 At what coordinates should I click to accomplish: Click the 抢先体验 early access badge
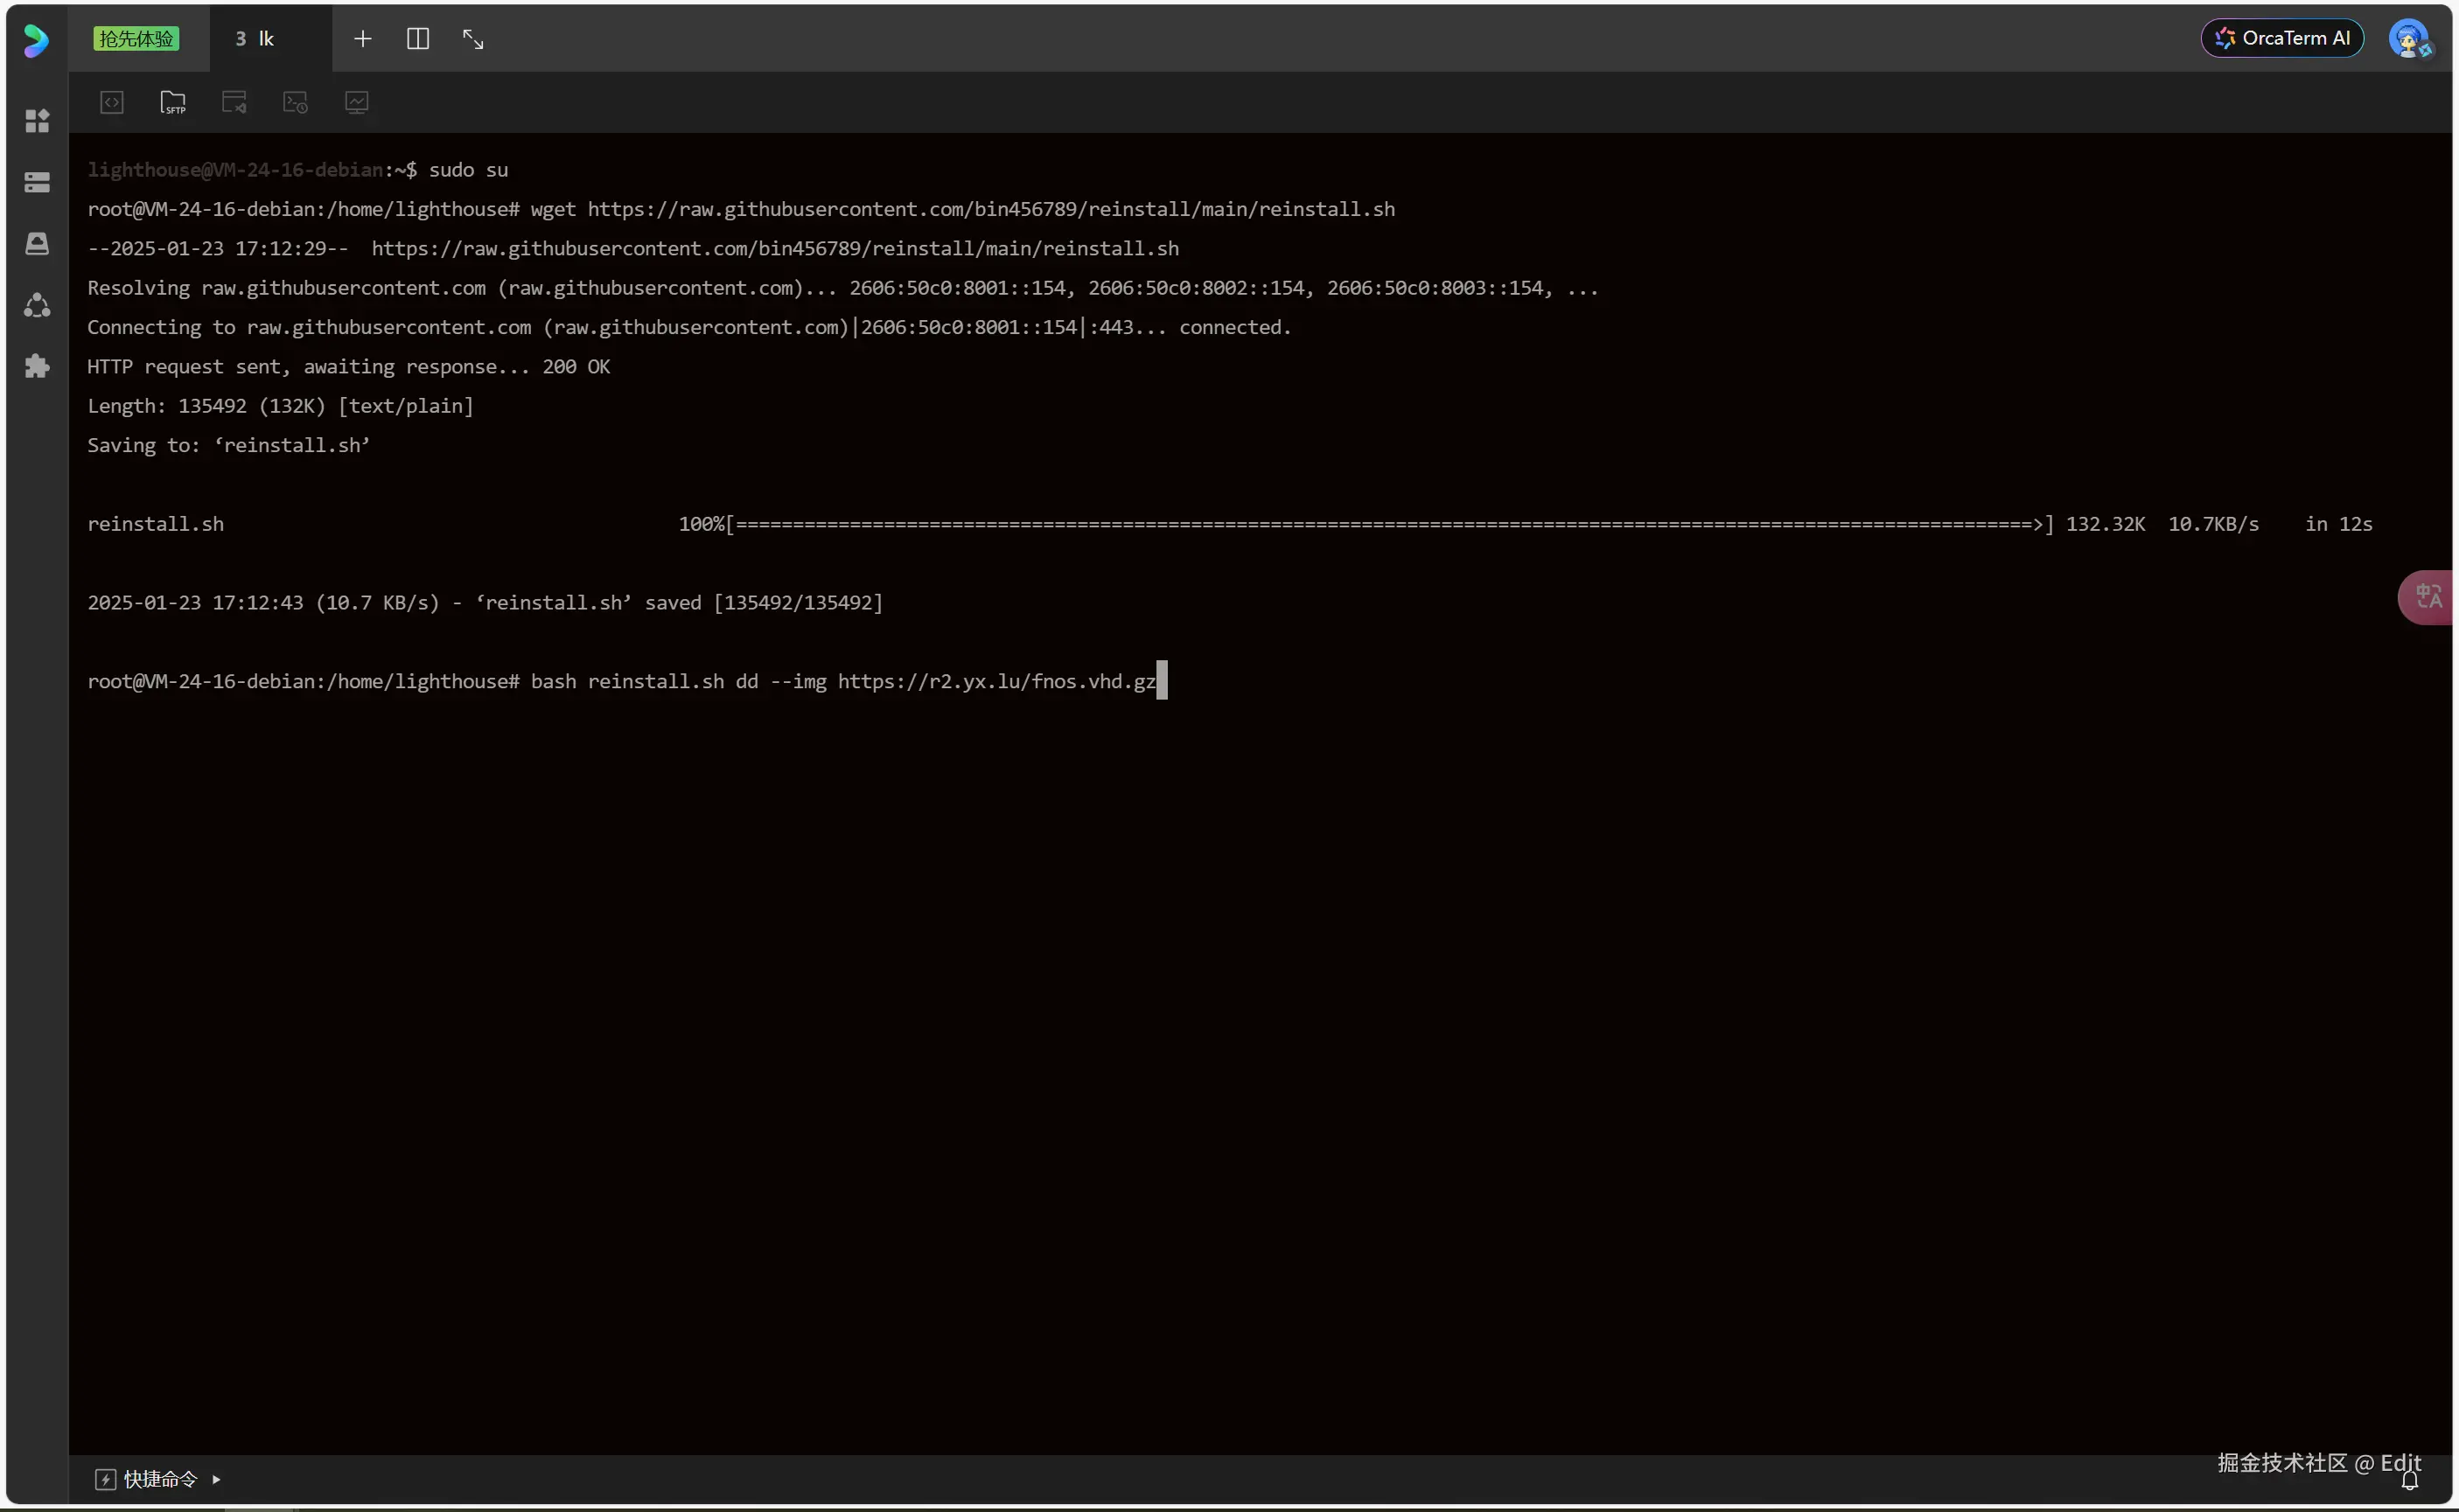pyautogui.click(x=136, y=39)
